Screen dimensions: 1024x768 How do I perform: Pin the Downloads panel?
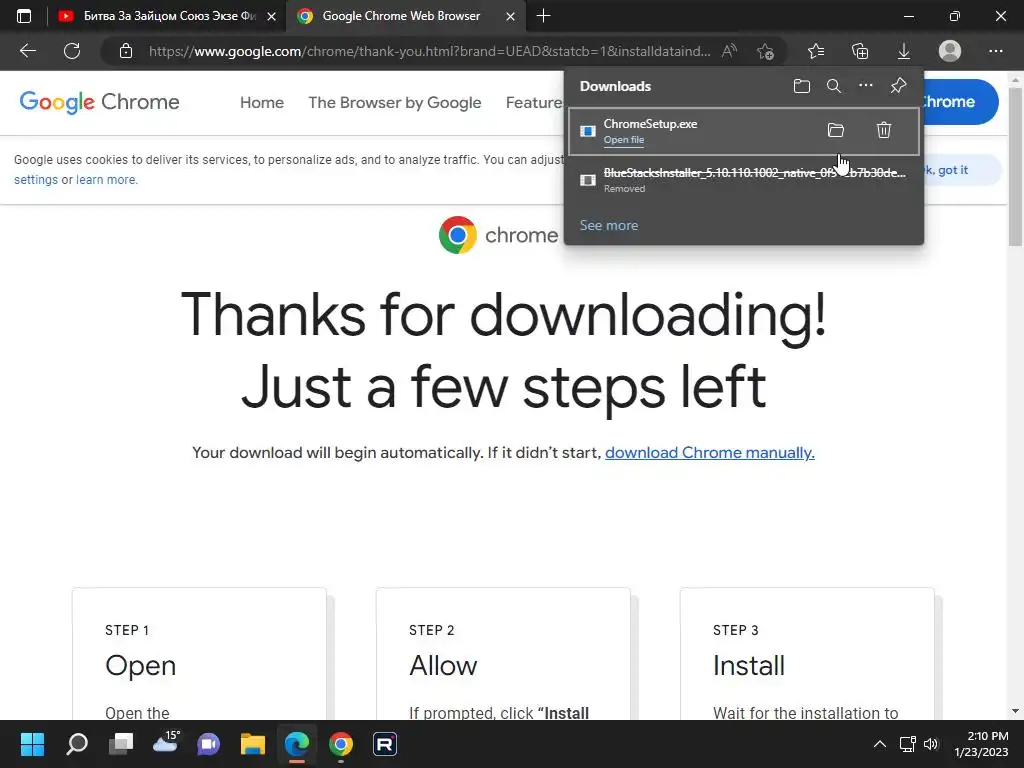899,86
